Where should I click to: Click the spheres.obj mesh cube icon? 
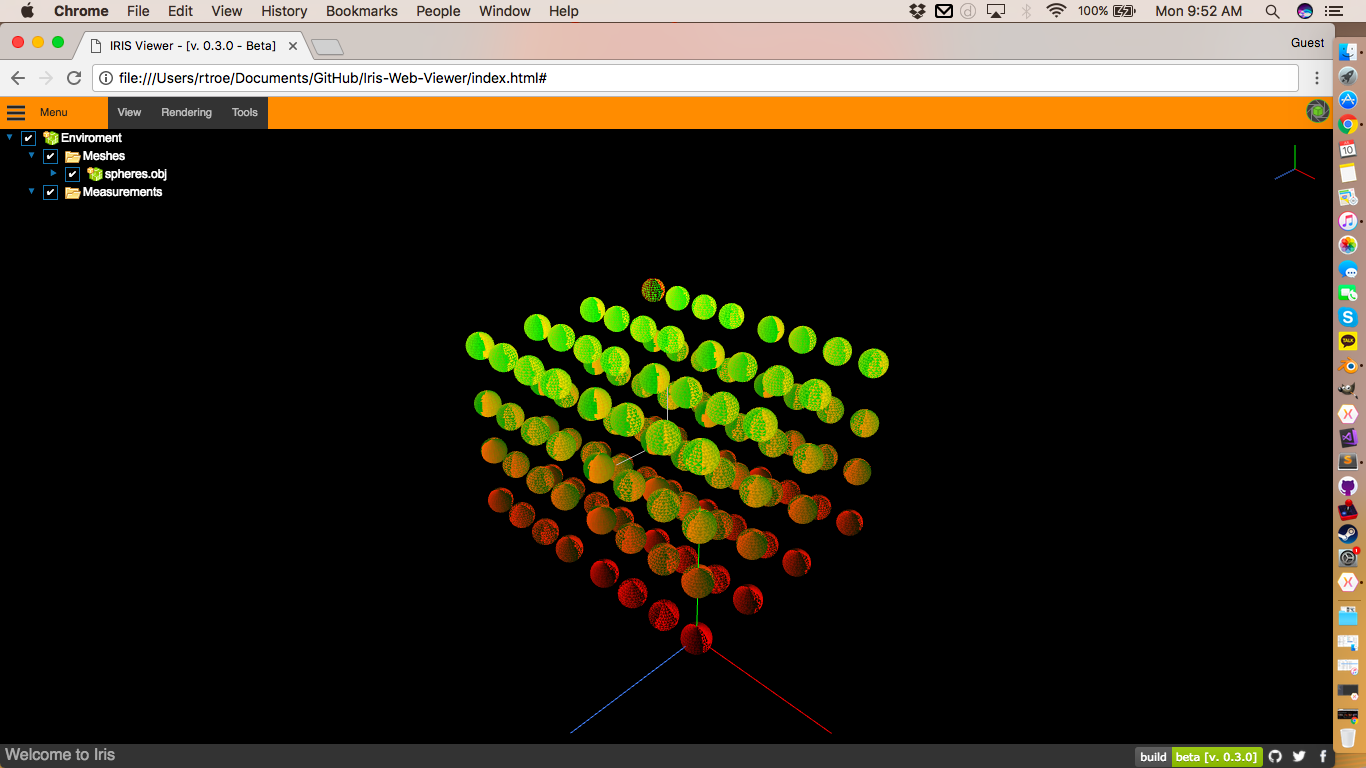pos(95,174)
